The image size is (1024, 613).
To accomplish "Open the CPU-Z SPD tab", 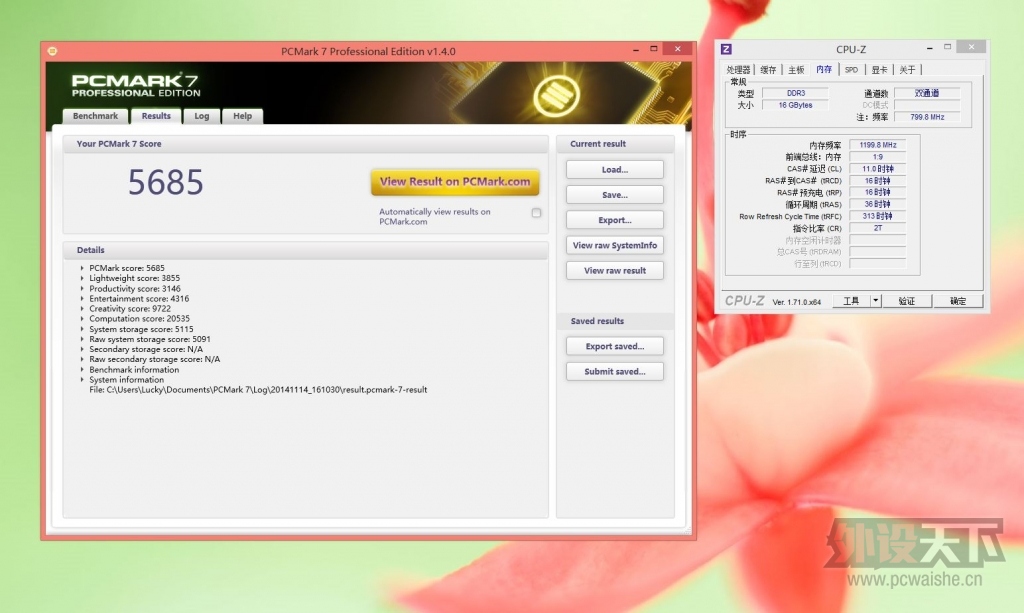I will point(852,70).
